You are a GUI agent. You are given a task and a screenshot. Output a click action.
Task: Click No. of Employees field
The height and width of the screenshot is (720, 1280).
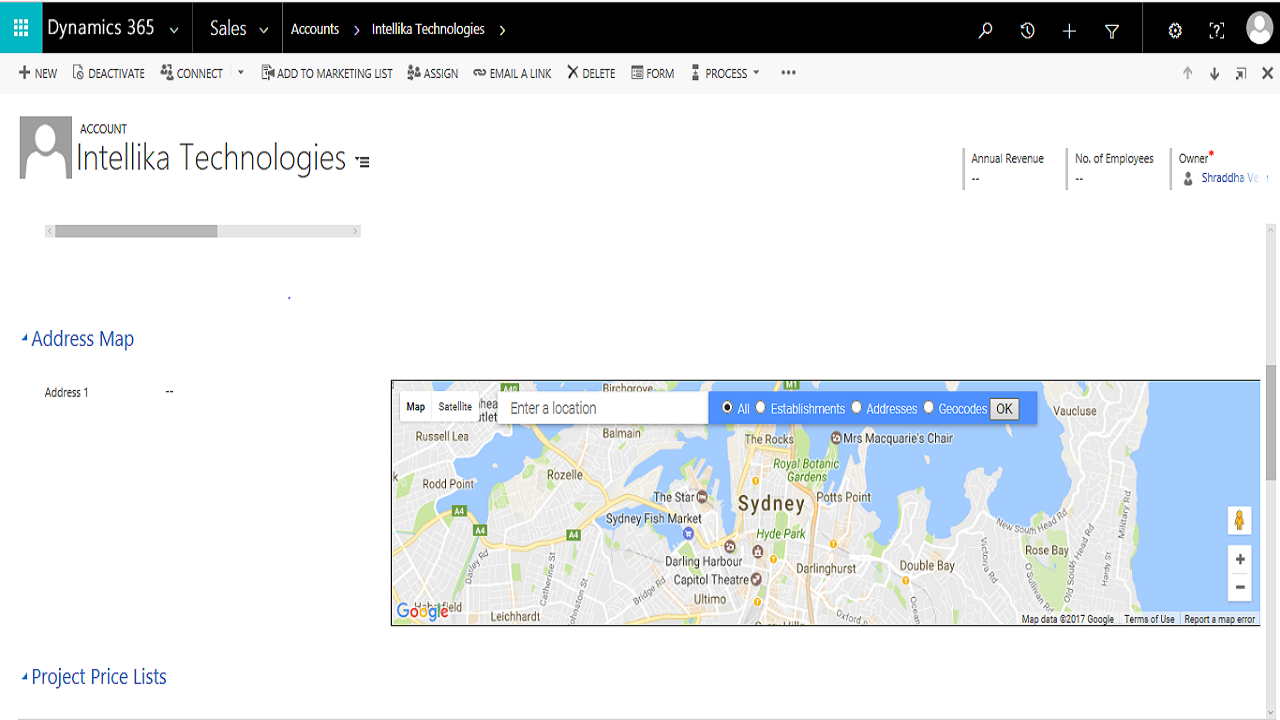point(1114,168)
